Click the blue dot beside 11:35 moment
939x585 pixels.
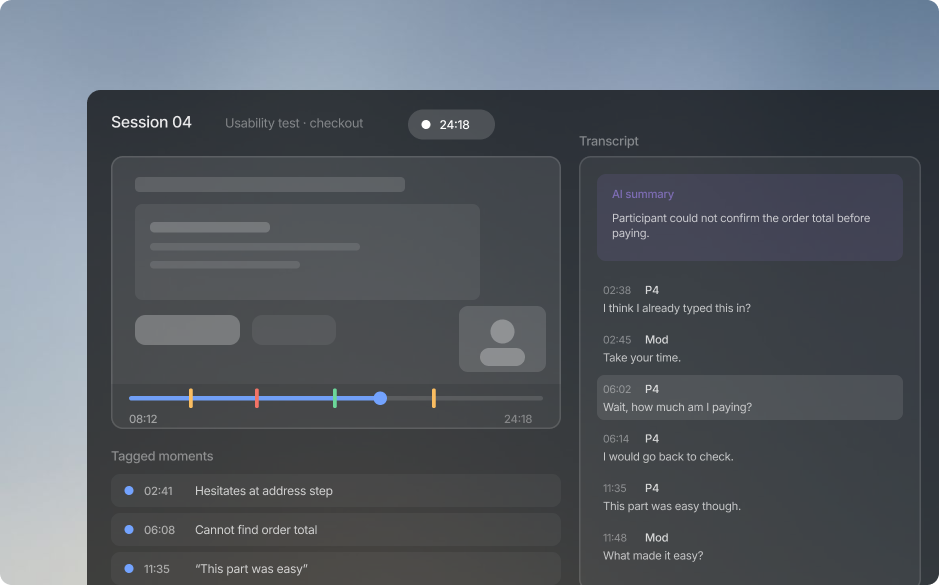129,568
